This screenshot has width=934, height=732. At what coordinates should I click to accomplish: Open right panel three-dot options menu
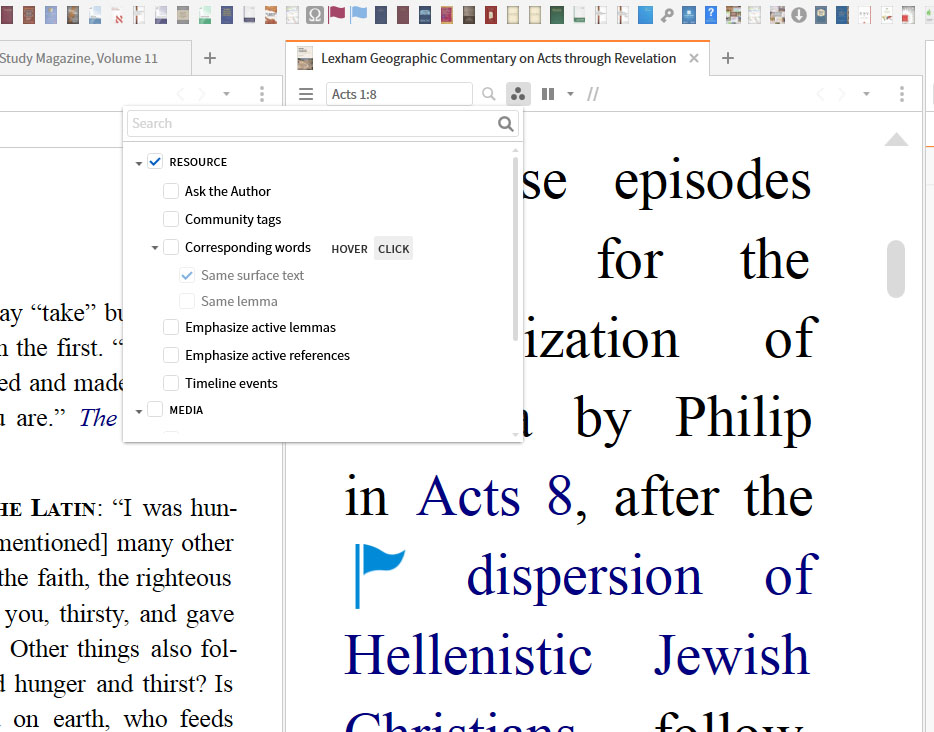point(902,94)
